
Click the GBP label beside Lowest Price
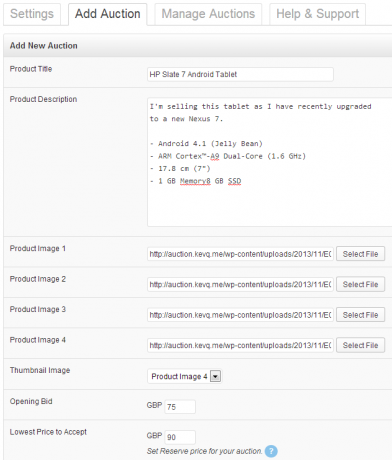click(154, 436)
